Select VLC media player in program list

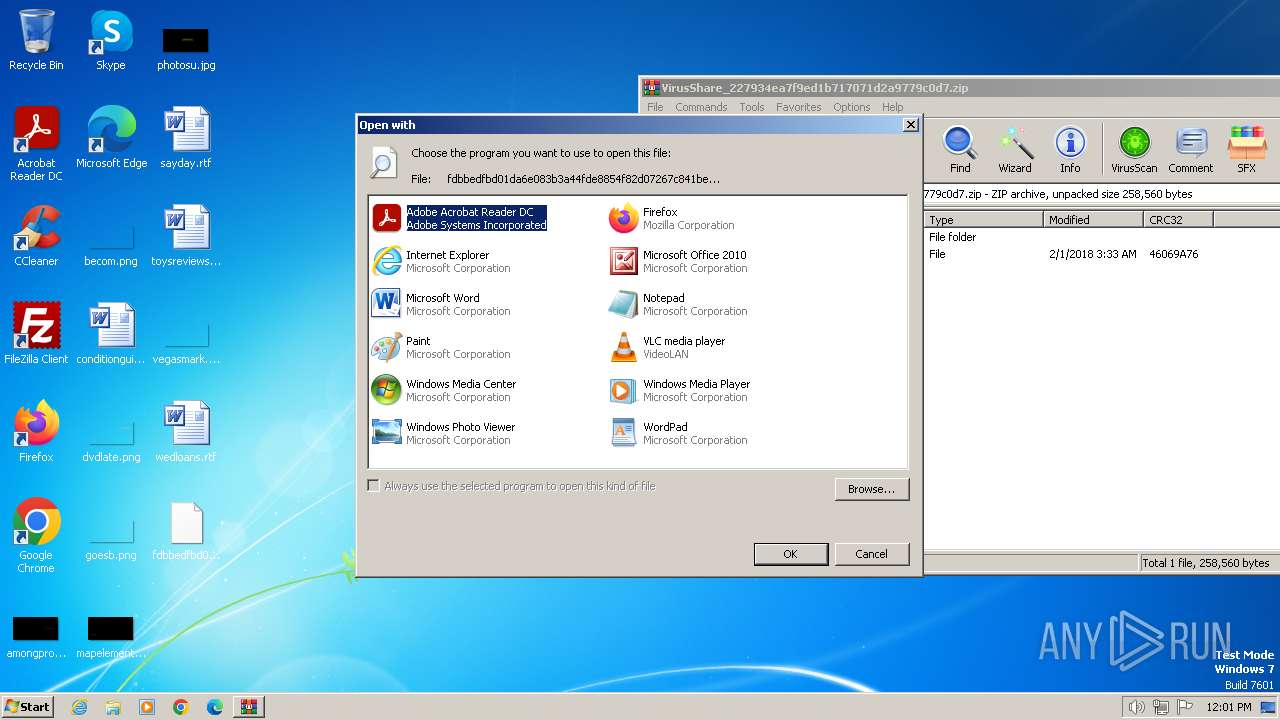tap(667, 347)
